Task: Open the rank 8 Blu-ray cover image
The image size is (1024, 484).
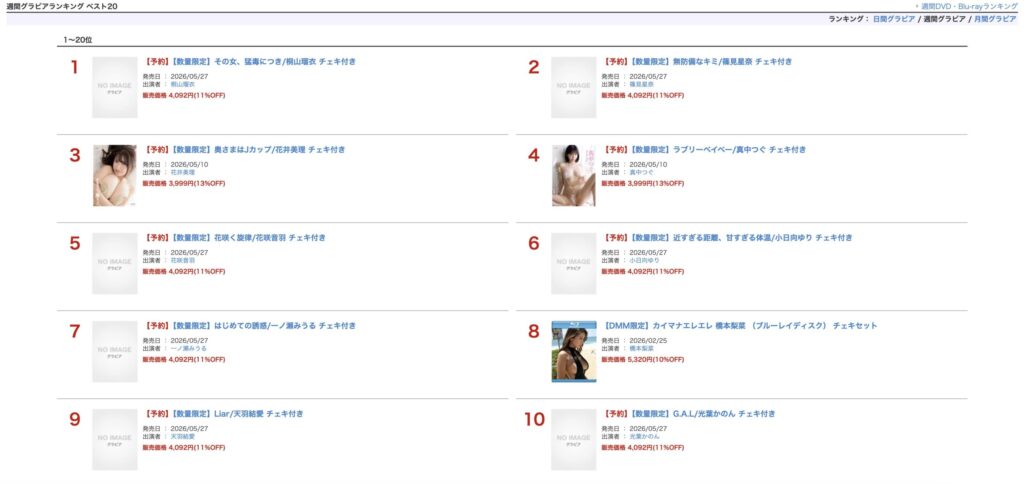Action: (x=573, y=351)
